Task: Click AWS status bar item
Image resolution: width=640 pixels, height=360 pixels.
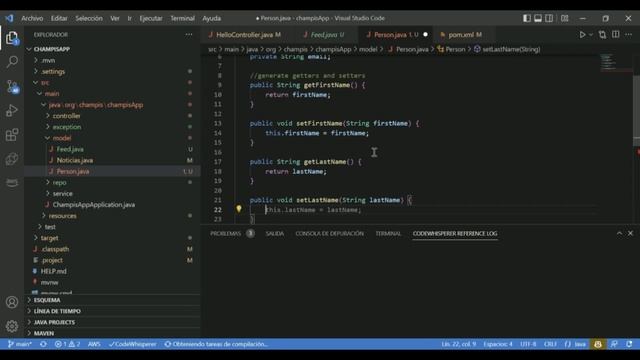Action: tap(94, 344)
